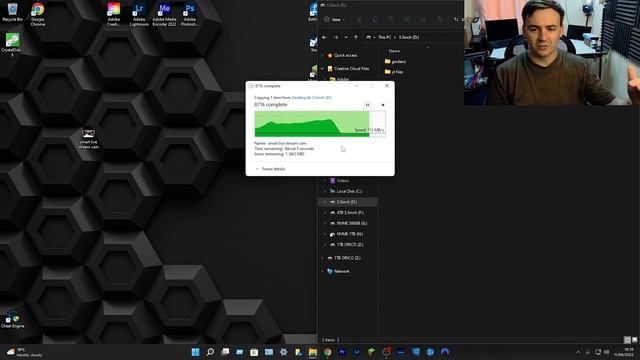Open the weather widget on taskbar
The width and height of the screenshot is (640, 360).
(24, 352)
